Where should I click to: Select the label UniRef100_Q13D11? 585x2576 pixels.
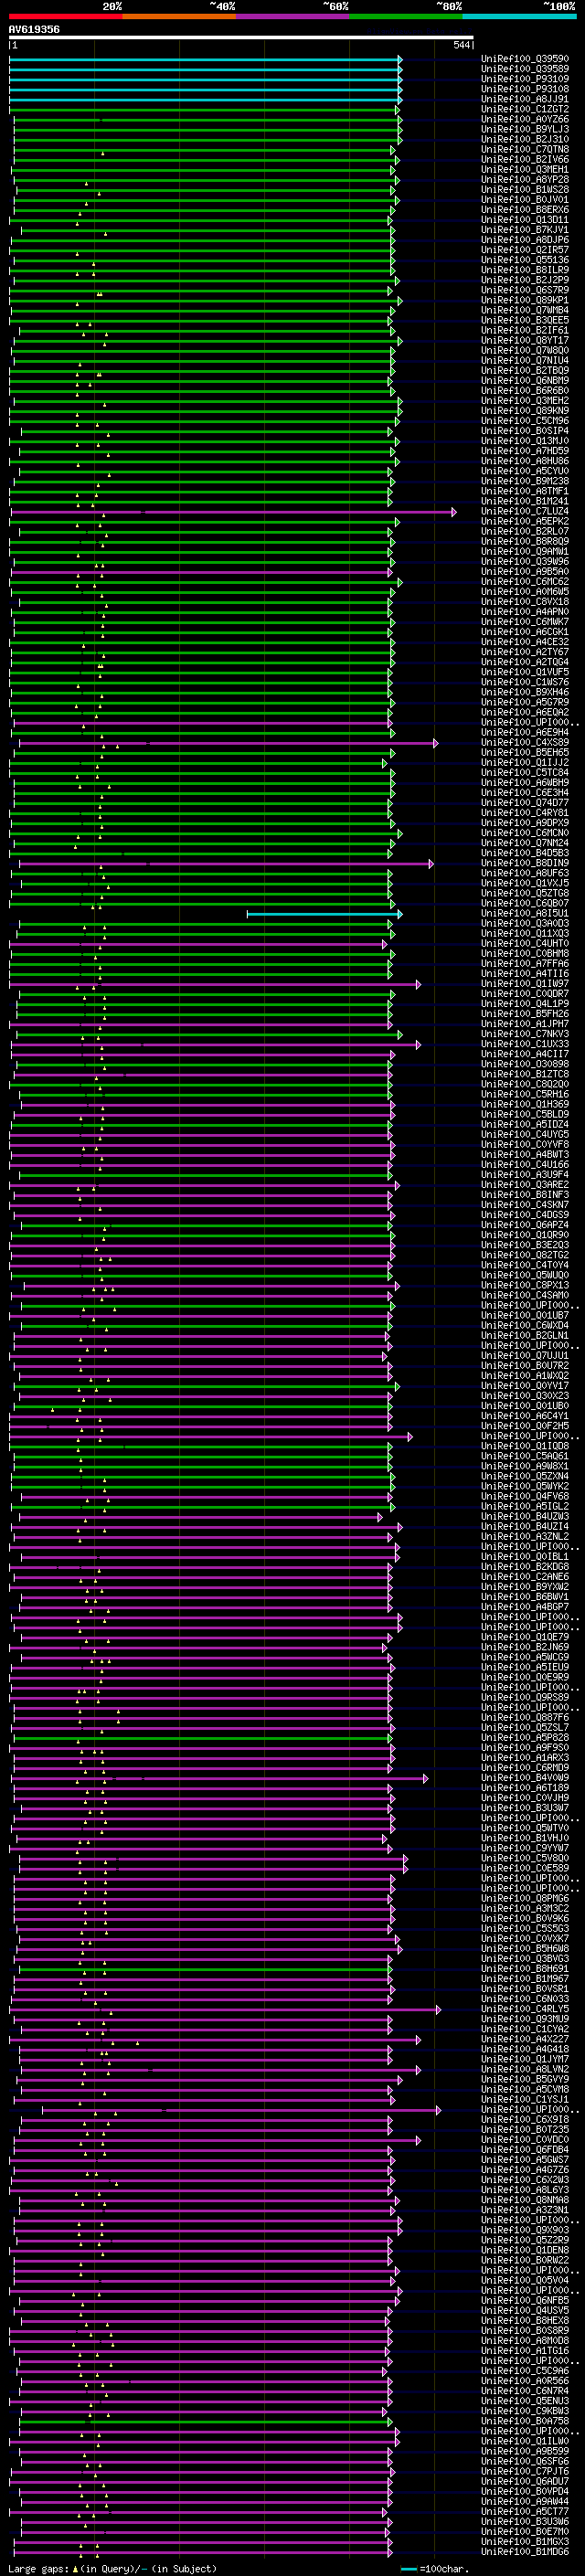[525, 220]
